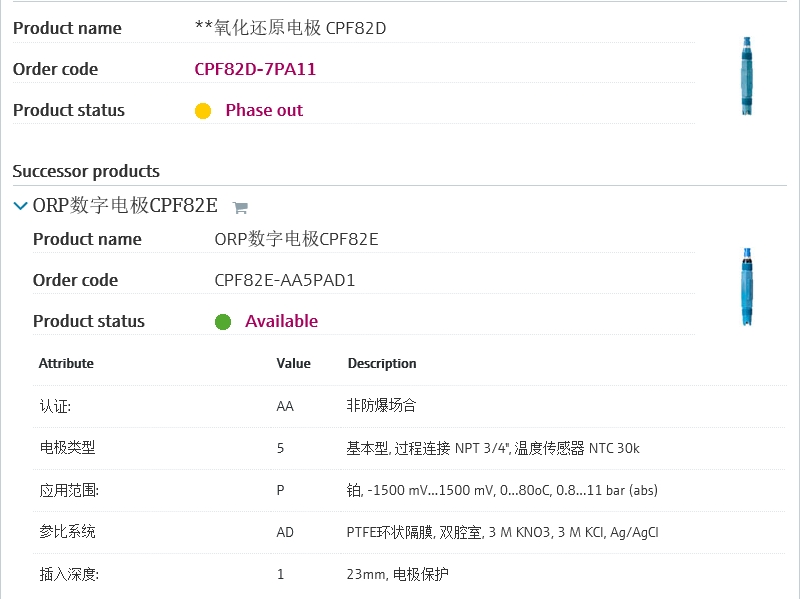Open the CPF82E successor product image
This screenshot has height=599, width=800.
pos(746,288)
